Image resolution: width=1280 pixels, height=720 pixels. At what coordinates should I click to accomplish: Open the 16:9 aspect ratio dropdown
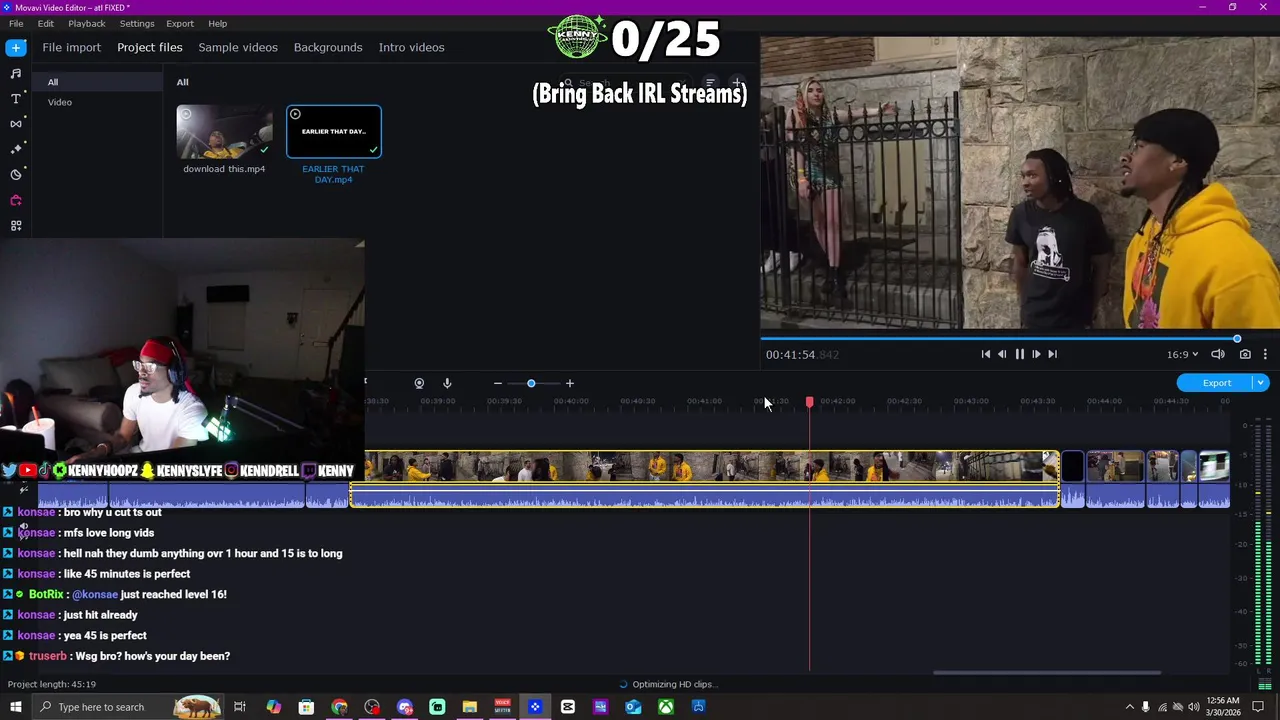coord(1182,354)
